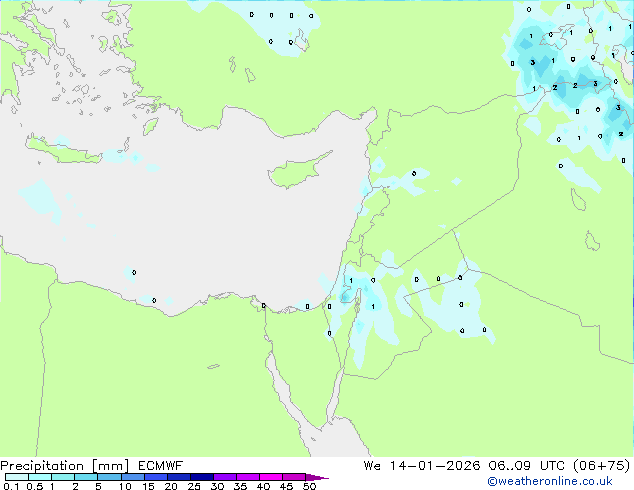This screenshot has height=490, width=634.
Task: Open the weatheronline.co.uk link
Action: (x=550, y=481)
